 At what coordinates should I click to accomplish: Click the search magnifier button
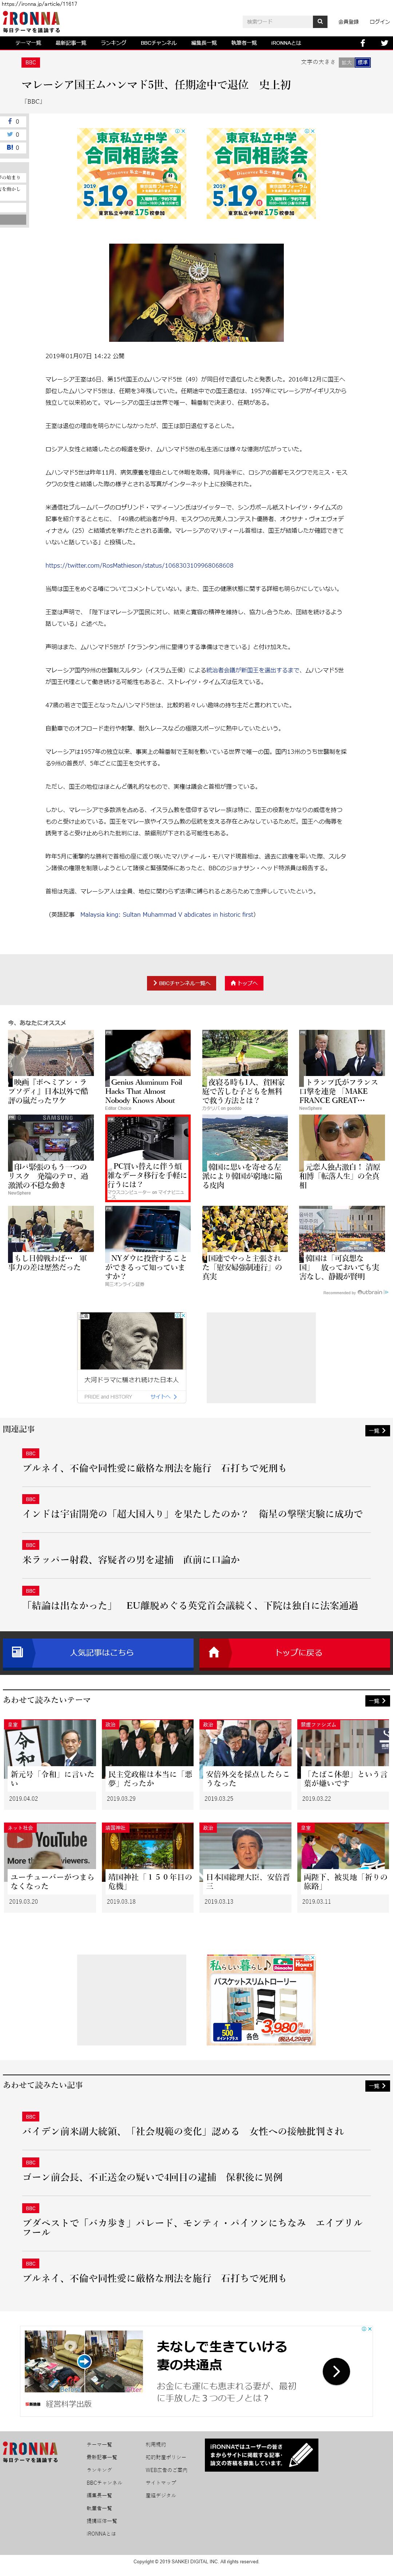[x=320, y=21]
